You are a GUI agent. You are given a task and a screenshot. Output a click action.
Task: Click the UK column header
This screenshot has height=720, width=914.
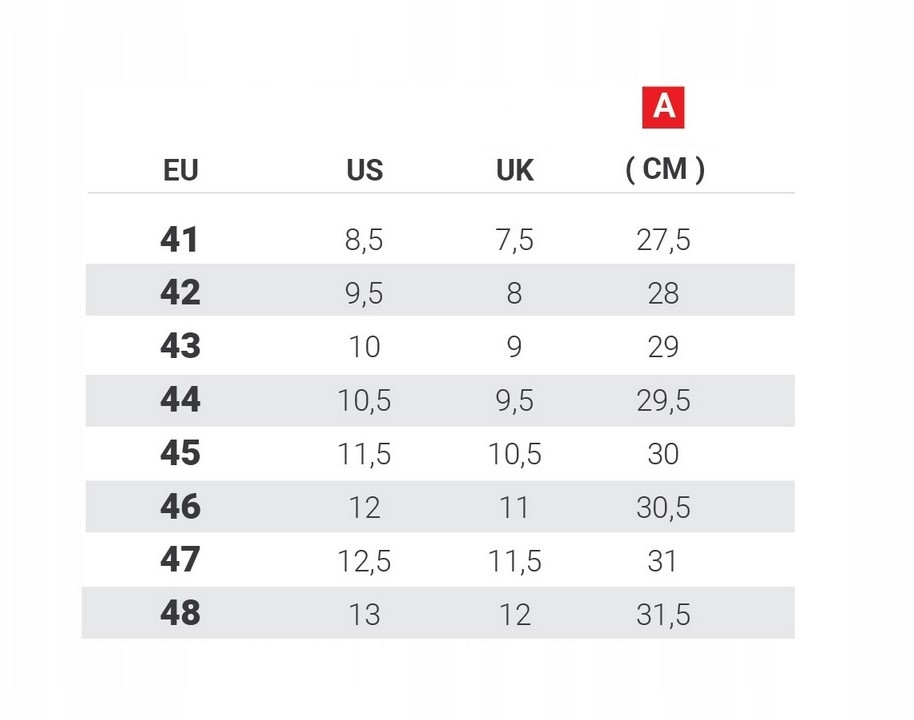click(515, 171)
